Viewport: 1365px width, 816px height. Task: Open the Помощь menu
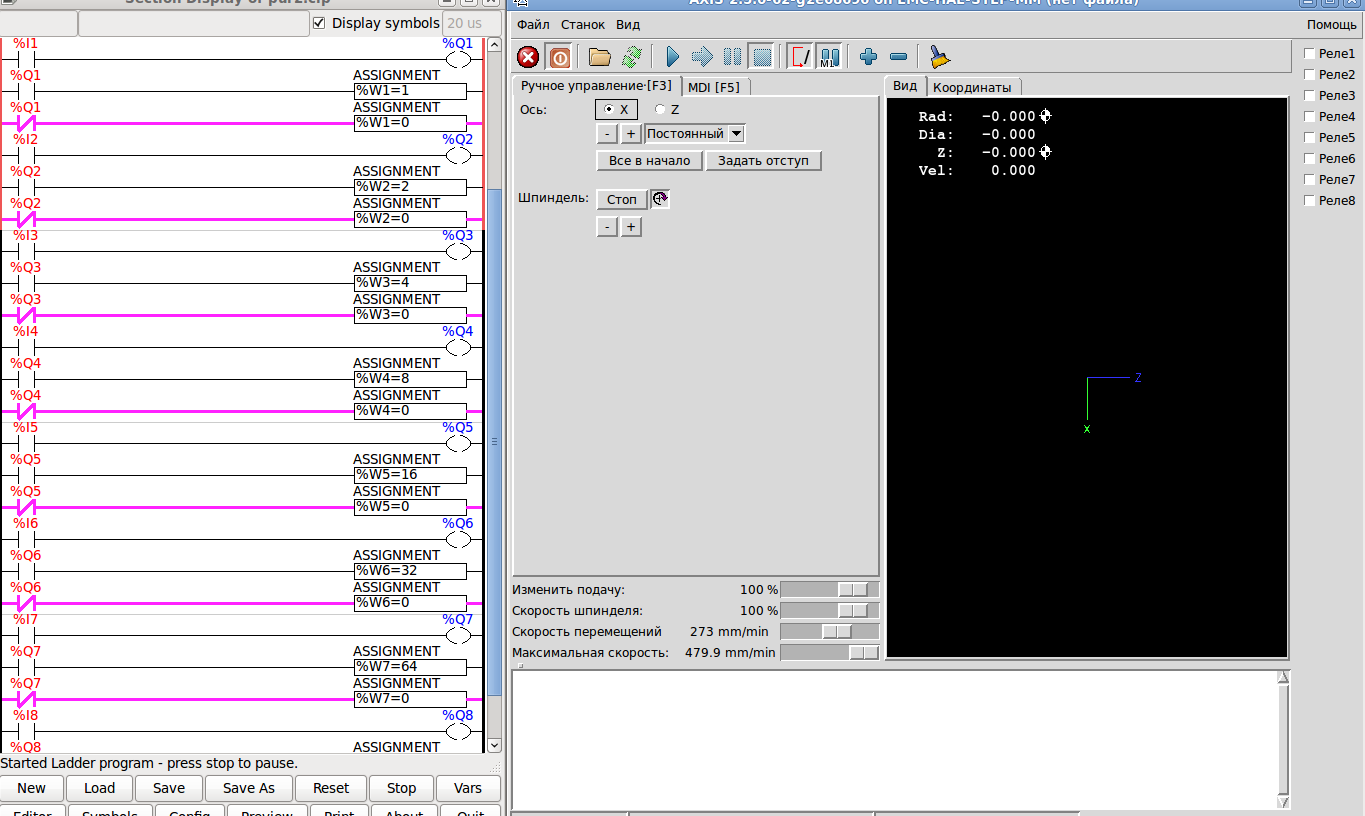(x=1332, y=24)
